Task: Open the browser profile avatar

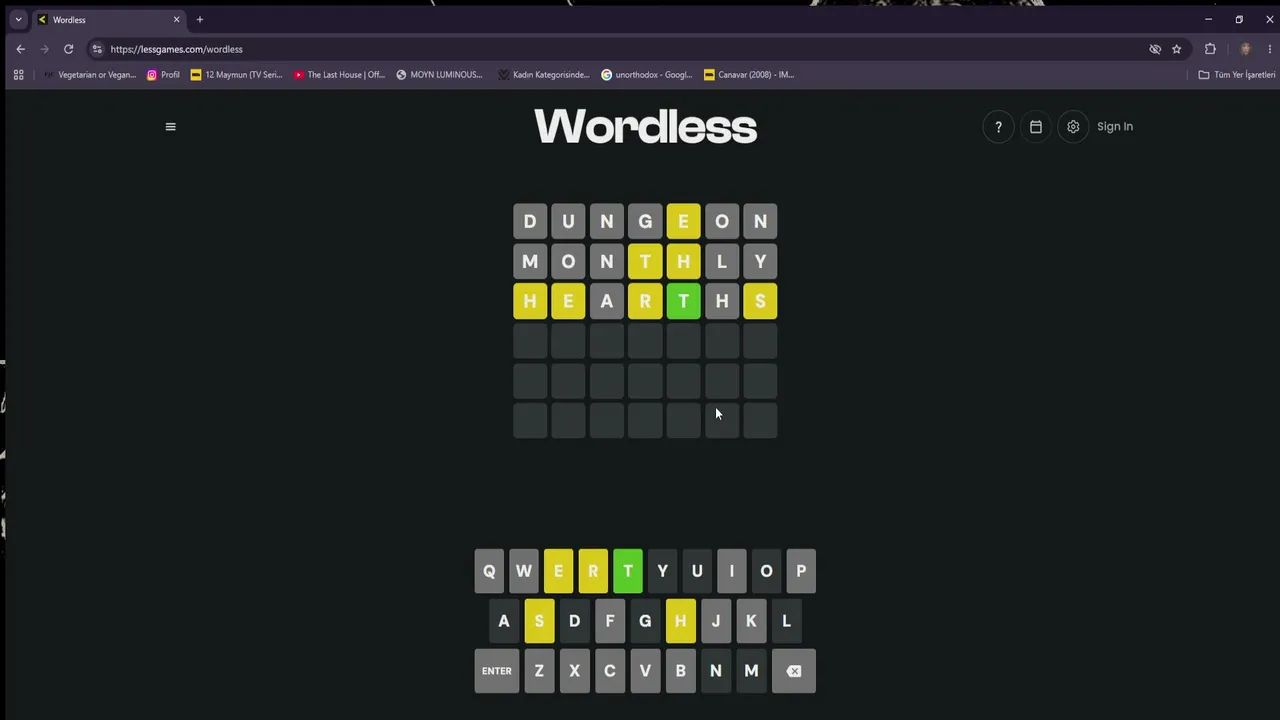Action: 1245,49
